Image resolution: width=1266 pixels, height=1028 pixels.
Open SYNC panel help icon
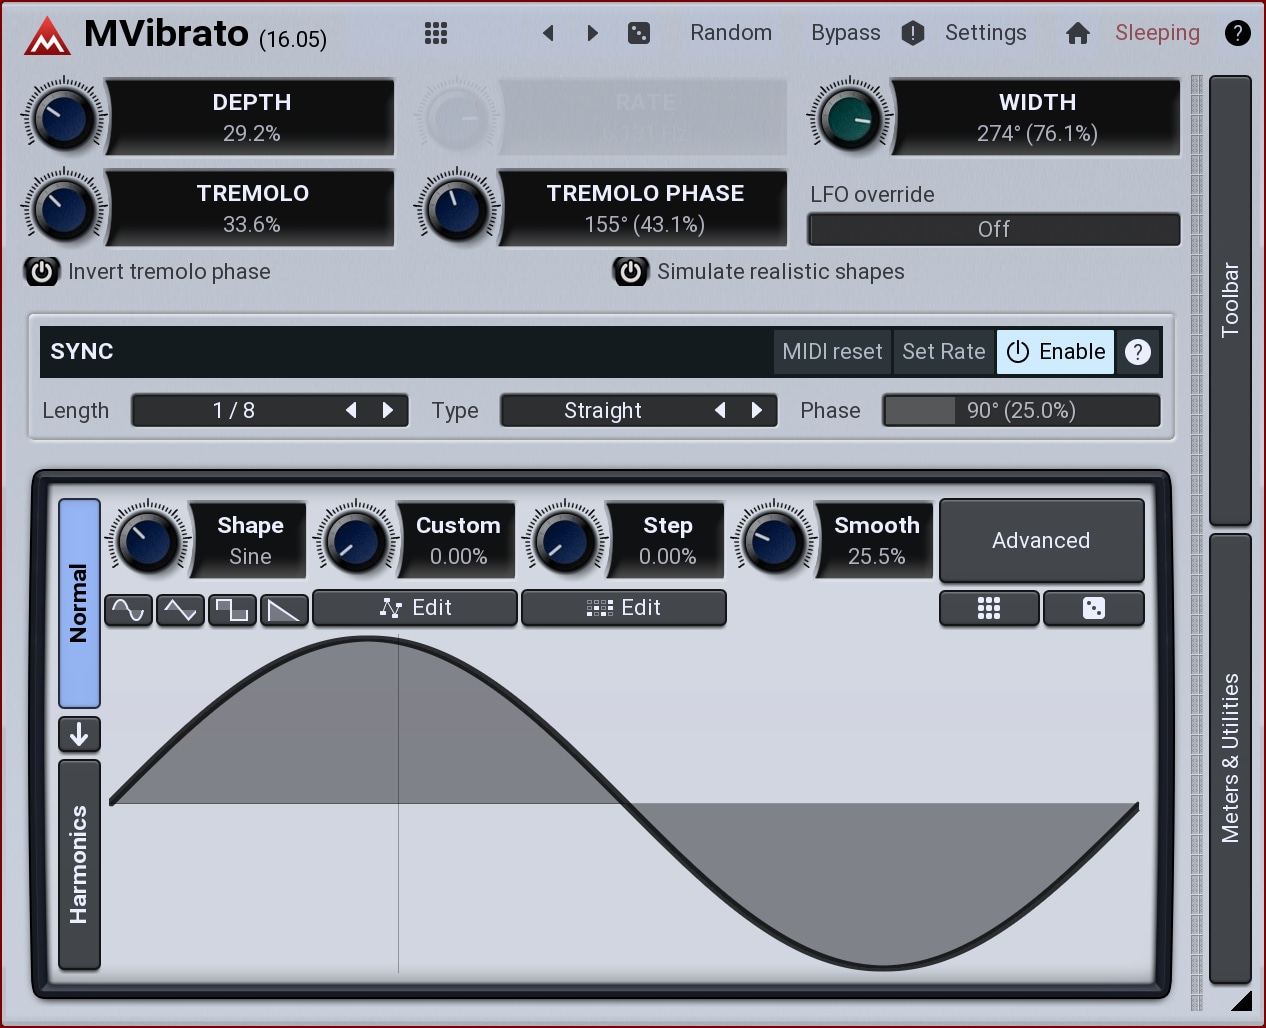1137,352
